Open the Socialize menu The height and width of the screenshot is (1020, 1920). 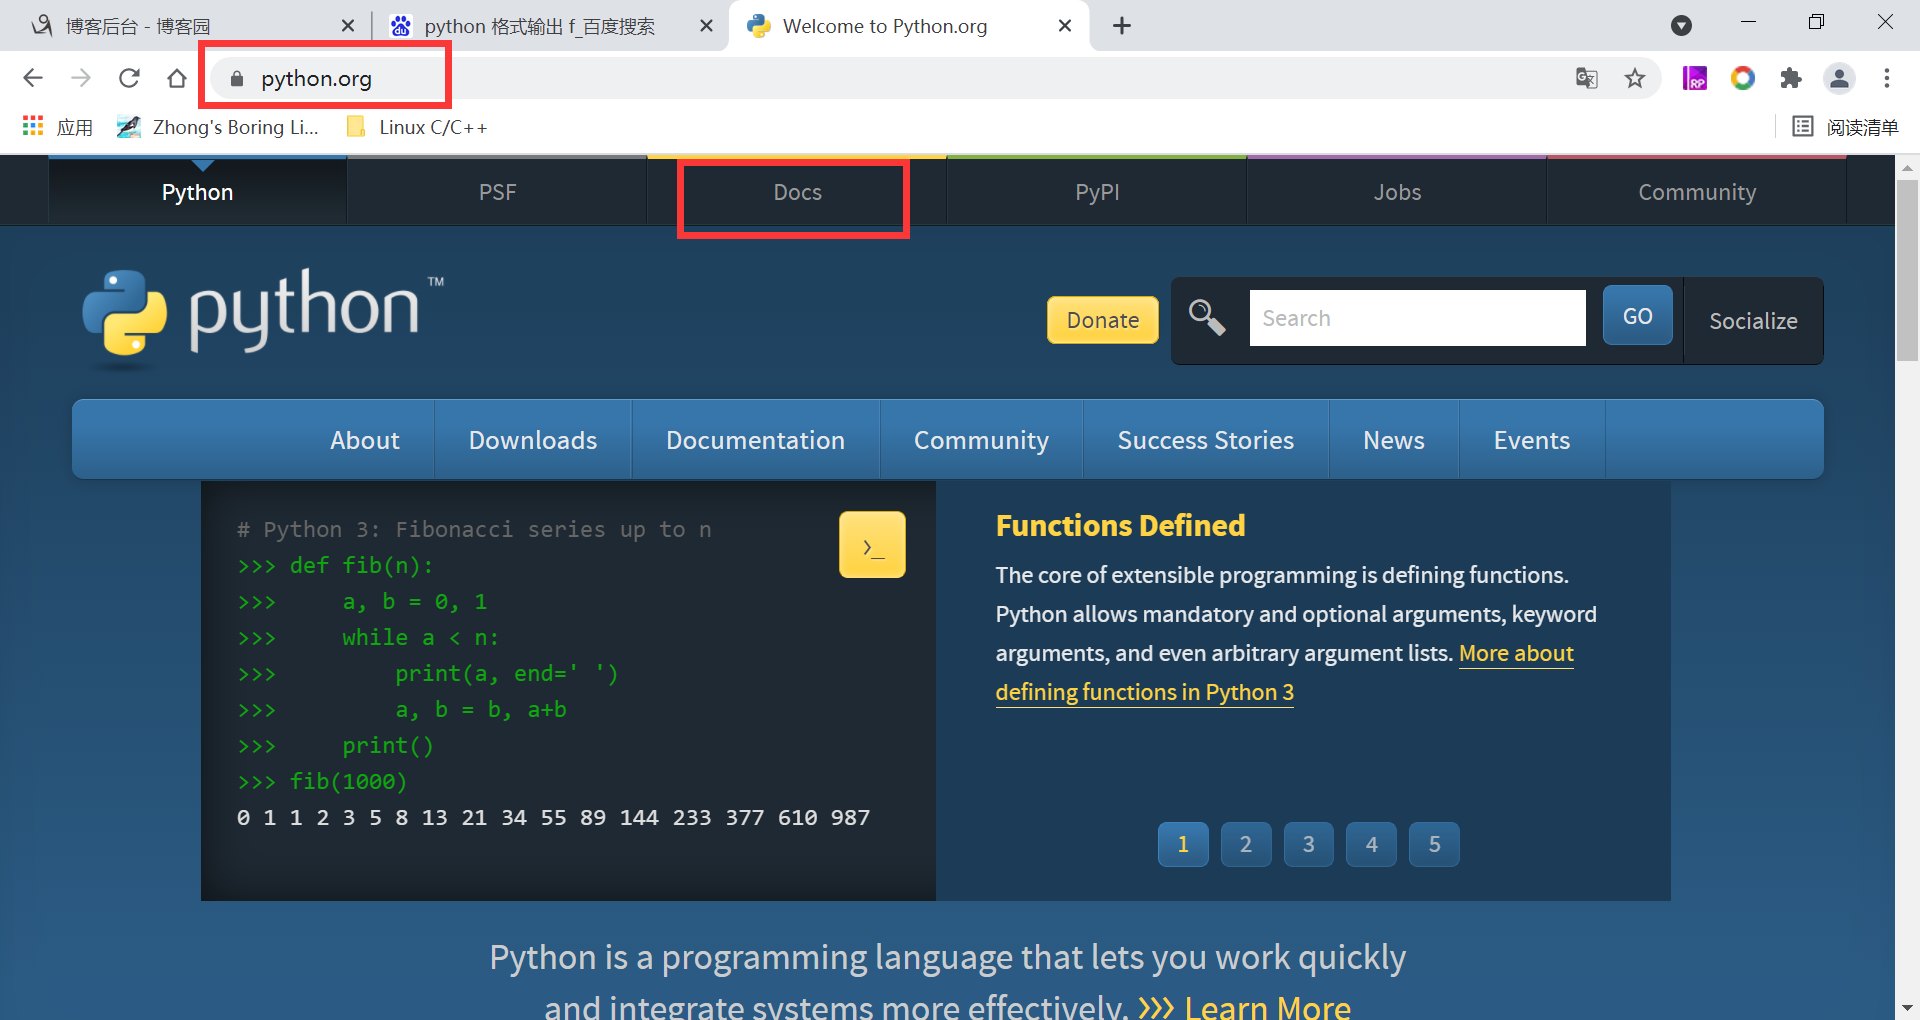point(1753,321)
